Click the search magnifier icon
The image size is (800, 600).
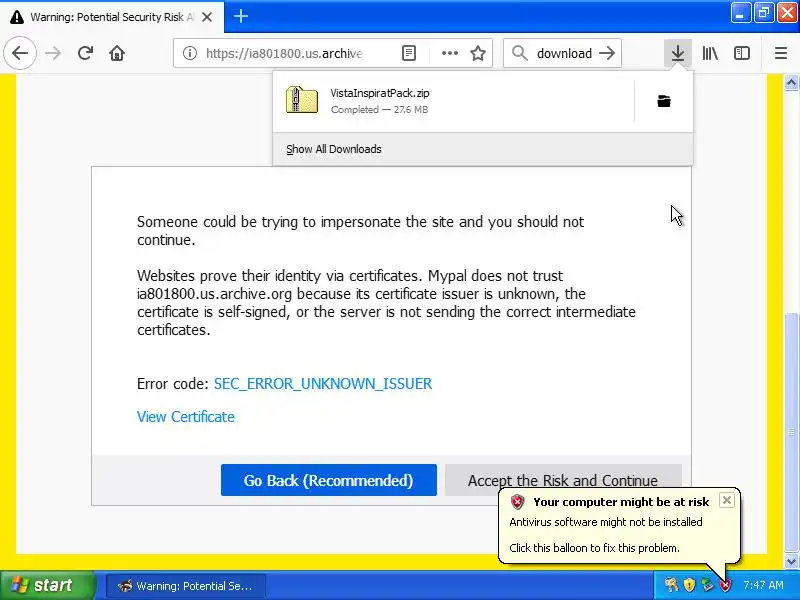(519, 53)
